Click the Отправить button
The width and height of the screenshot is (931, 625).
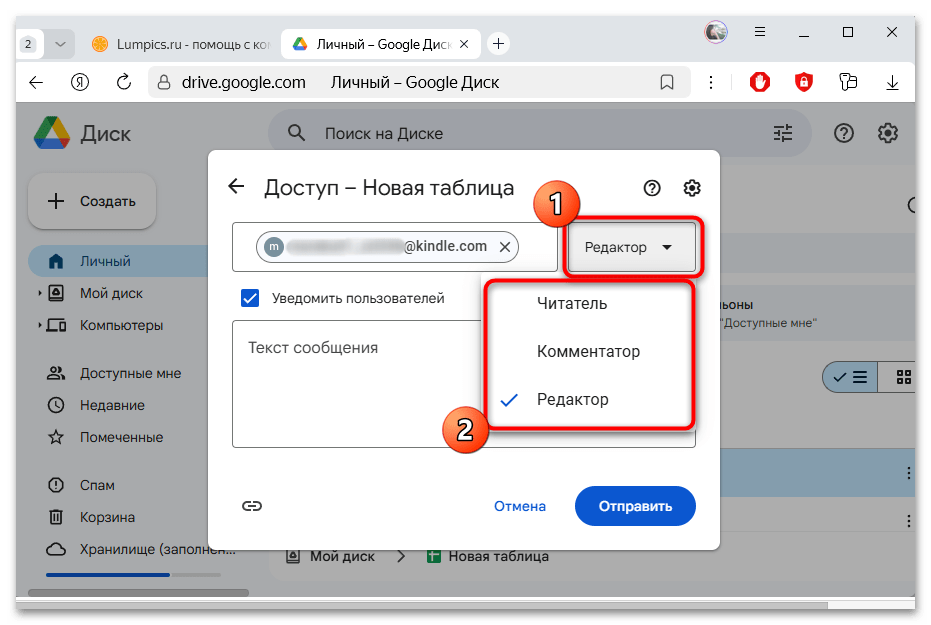(x=634, y=506)
